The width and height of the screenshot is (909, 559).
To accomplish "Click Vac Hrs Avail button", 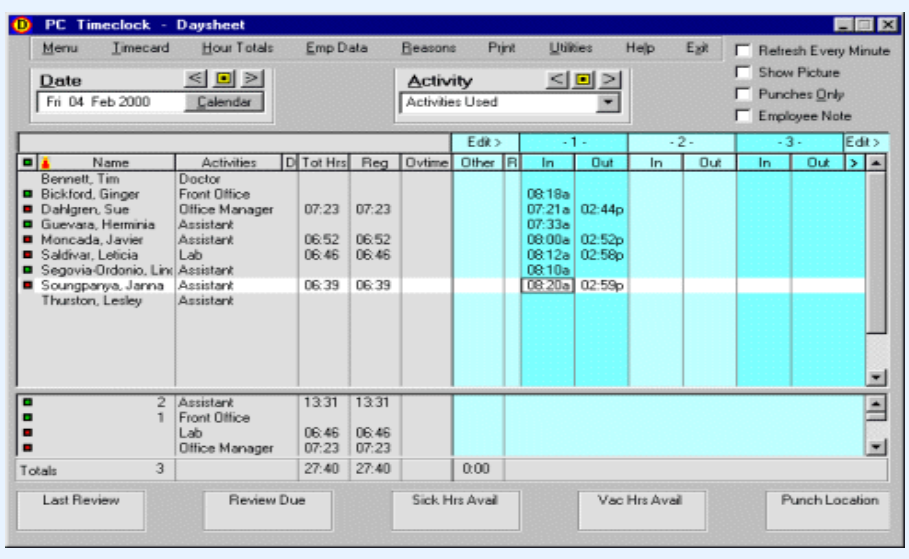I will click(x=641, y=510).
